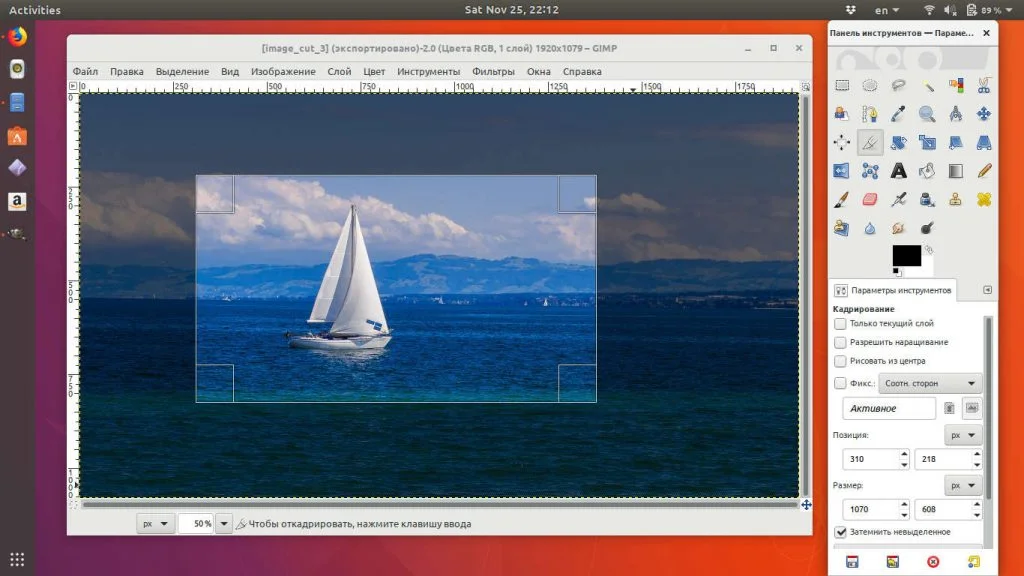Open the tool options tab menu arrow
This screenshot has width=1024, height=576.
point(987,290)
